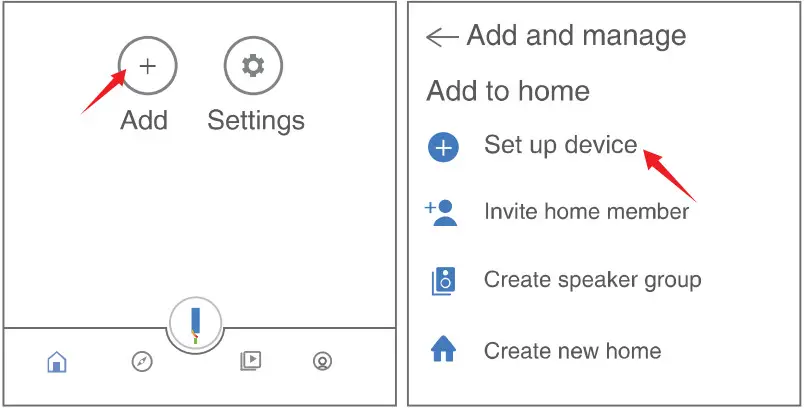The width and height of the screenshot is (804, 408).
Task: Click the blue house Create new home icon
Action: (443, 349)
